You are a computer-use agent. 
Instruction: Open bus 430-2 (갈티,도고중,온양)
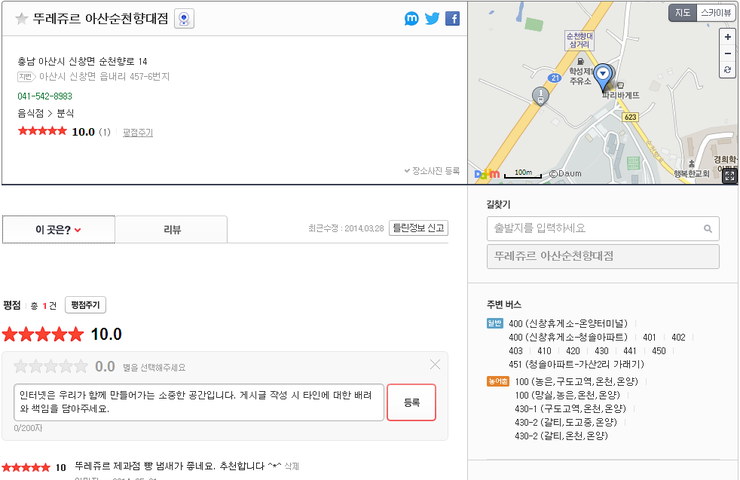point(566,422)
